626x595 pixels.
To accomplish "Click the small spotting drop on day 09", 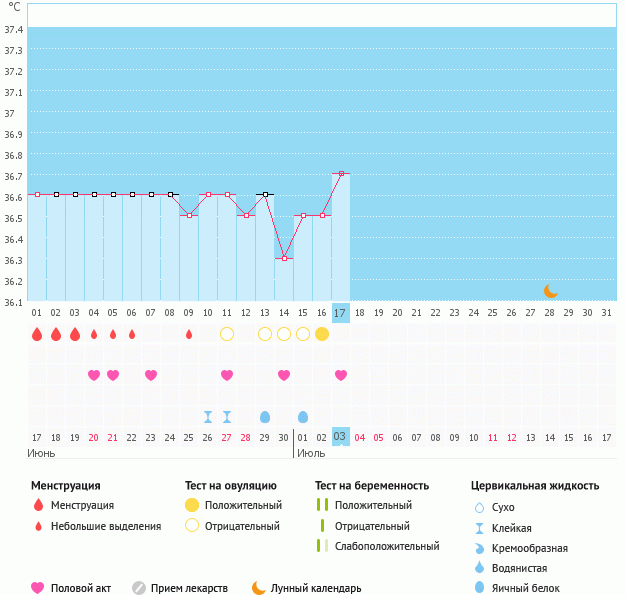I will [189, 334].
